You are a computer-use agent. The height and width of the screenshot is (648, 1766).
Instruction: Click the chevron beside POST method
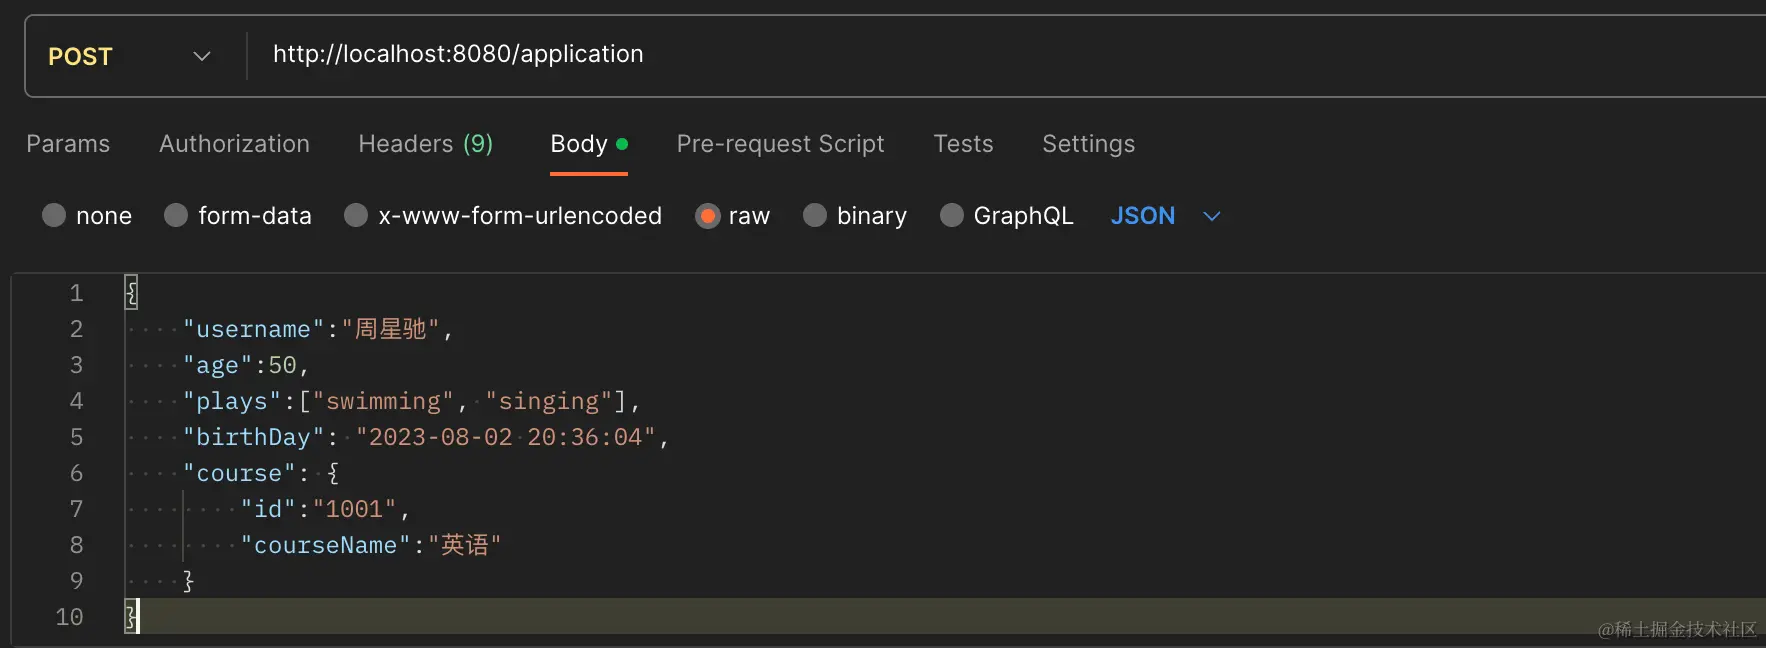coord(202,57)
